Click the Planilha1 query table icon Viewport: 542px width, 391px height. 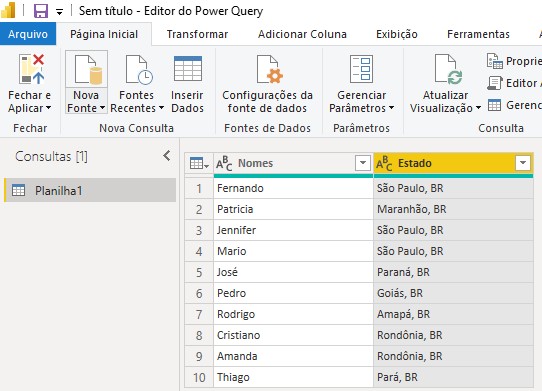point(19,190)
